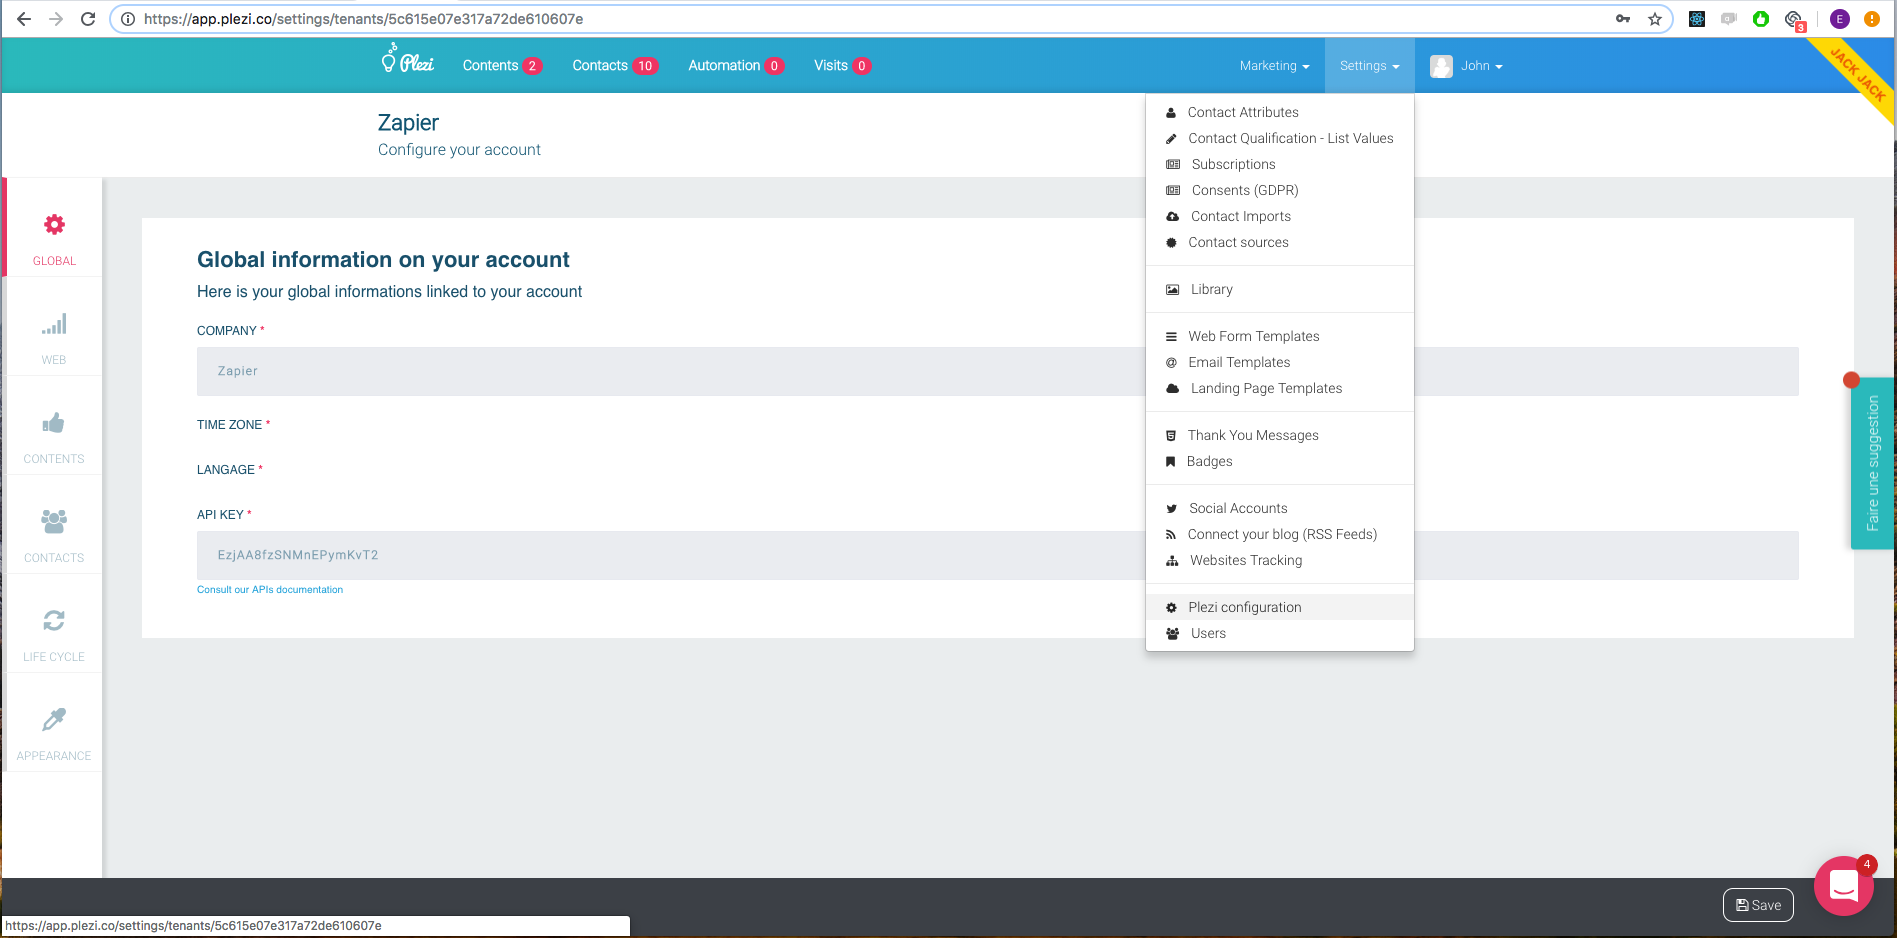
Task: Click the browser address bar URL
Action: point(363,19)
